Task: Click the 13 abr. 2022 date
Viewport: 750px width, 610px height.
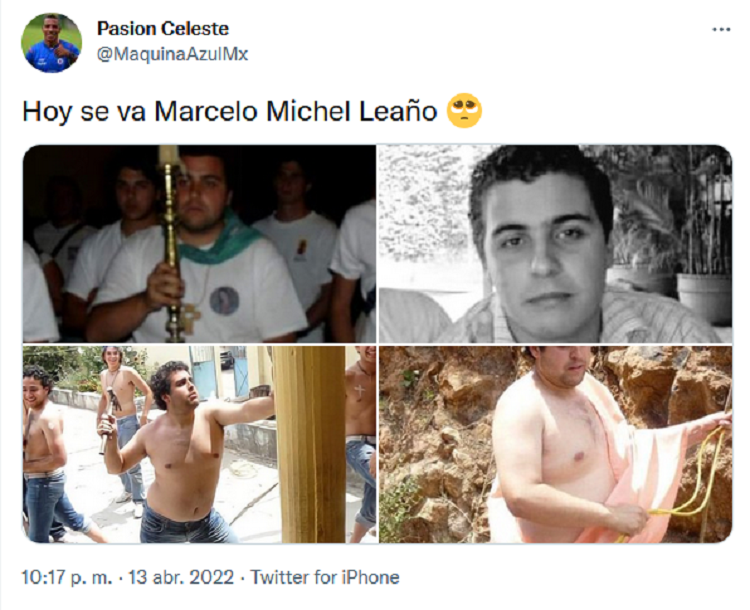Action: point(181,577)
